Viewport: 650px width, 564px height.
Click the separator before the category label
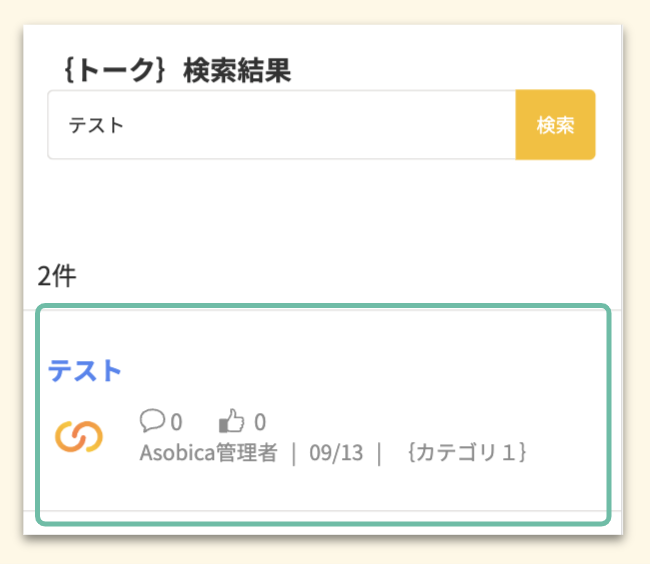pos(380,452)
